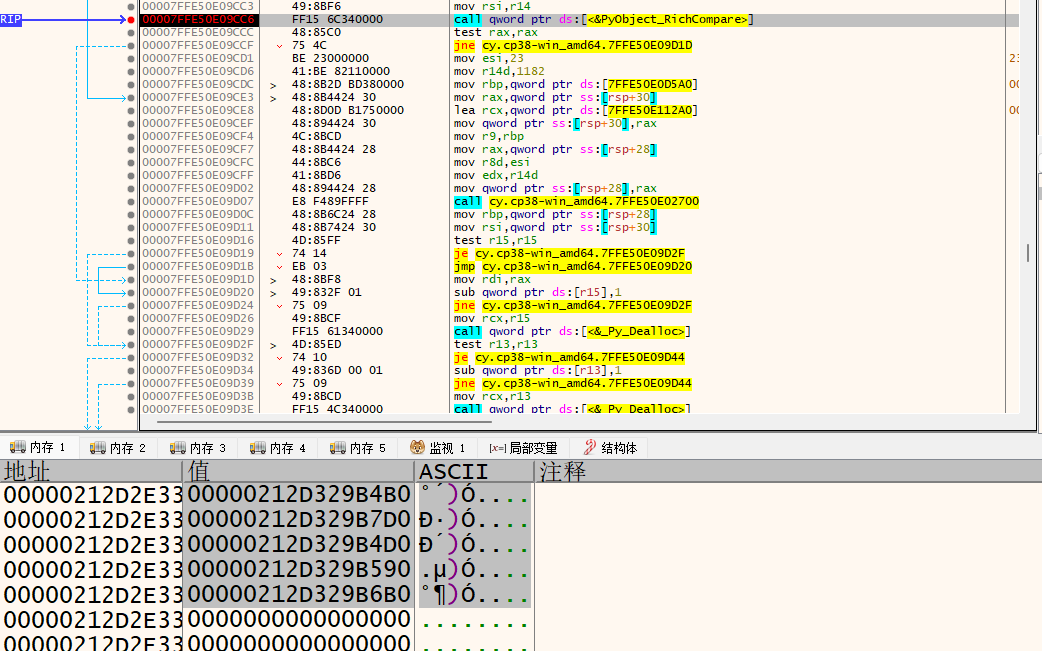Viewport: 1042px width, 651px height.
Task: Select je cy.cp38-win_amd64.7FFE50E09D2F instruction
Action: 570,254
